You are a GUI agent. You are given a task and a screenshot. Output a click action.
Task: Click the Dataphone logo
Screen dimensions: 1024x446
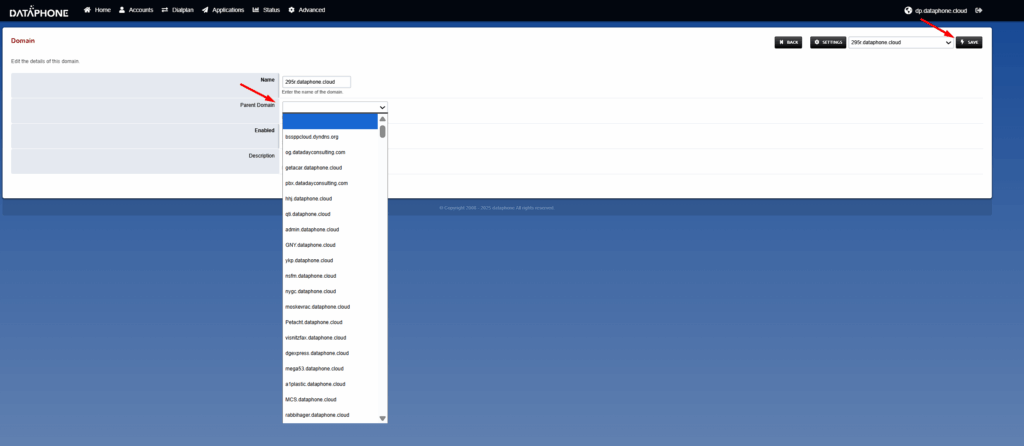pos(39,11)
